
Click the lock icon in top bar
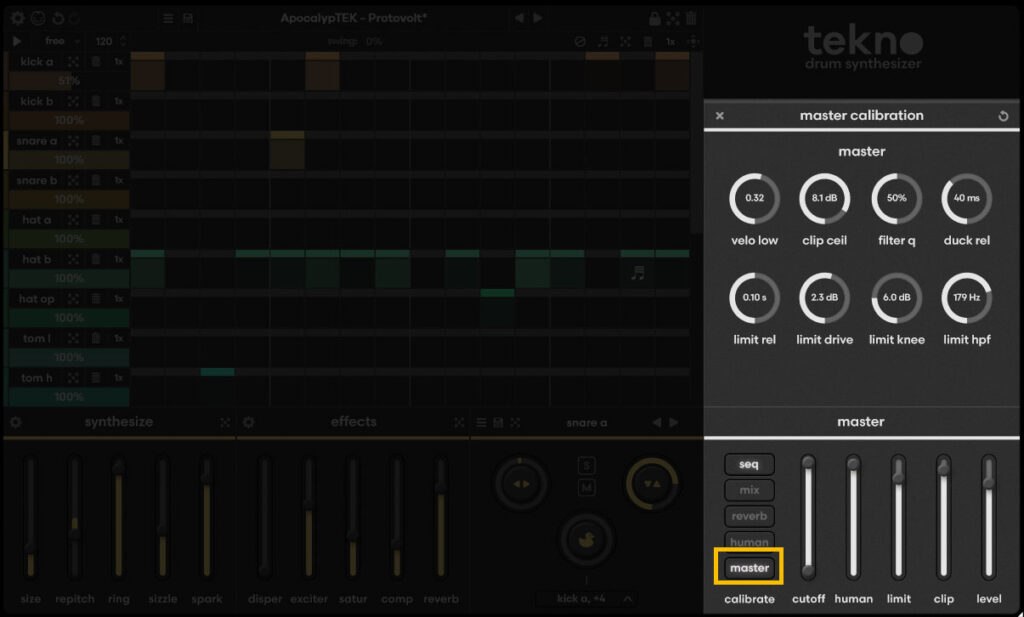[655, 18]
